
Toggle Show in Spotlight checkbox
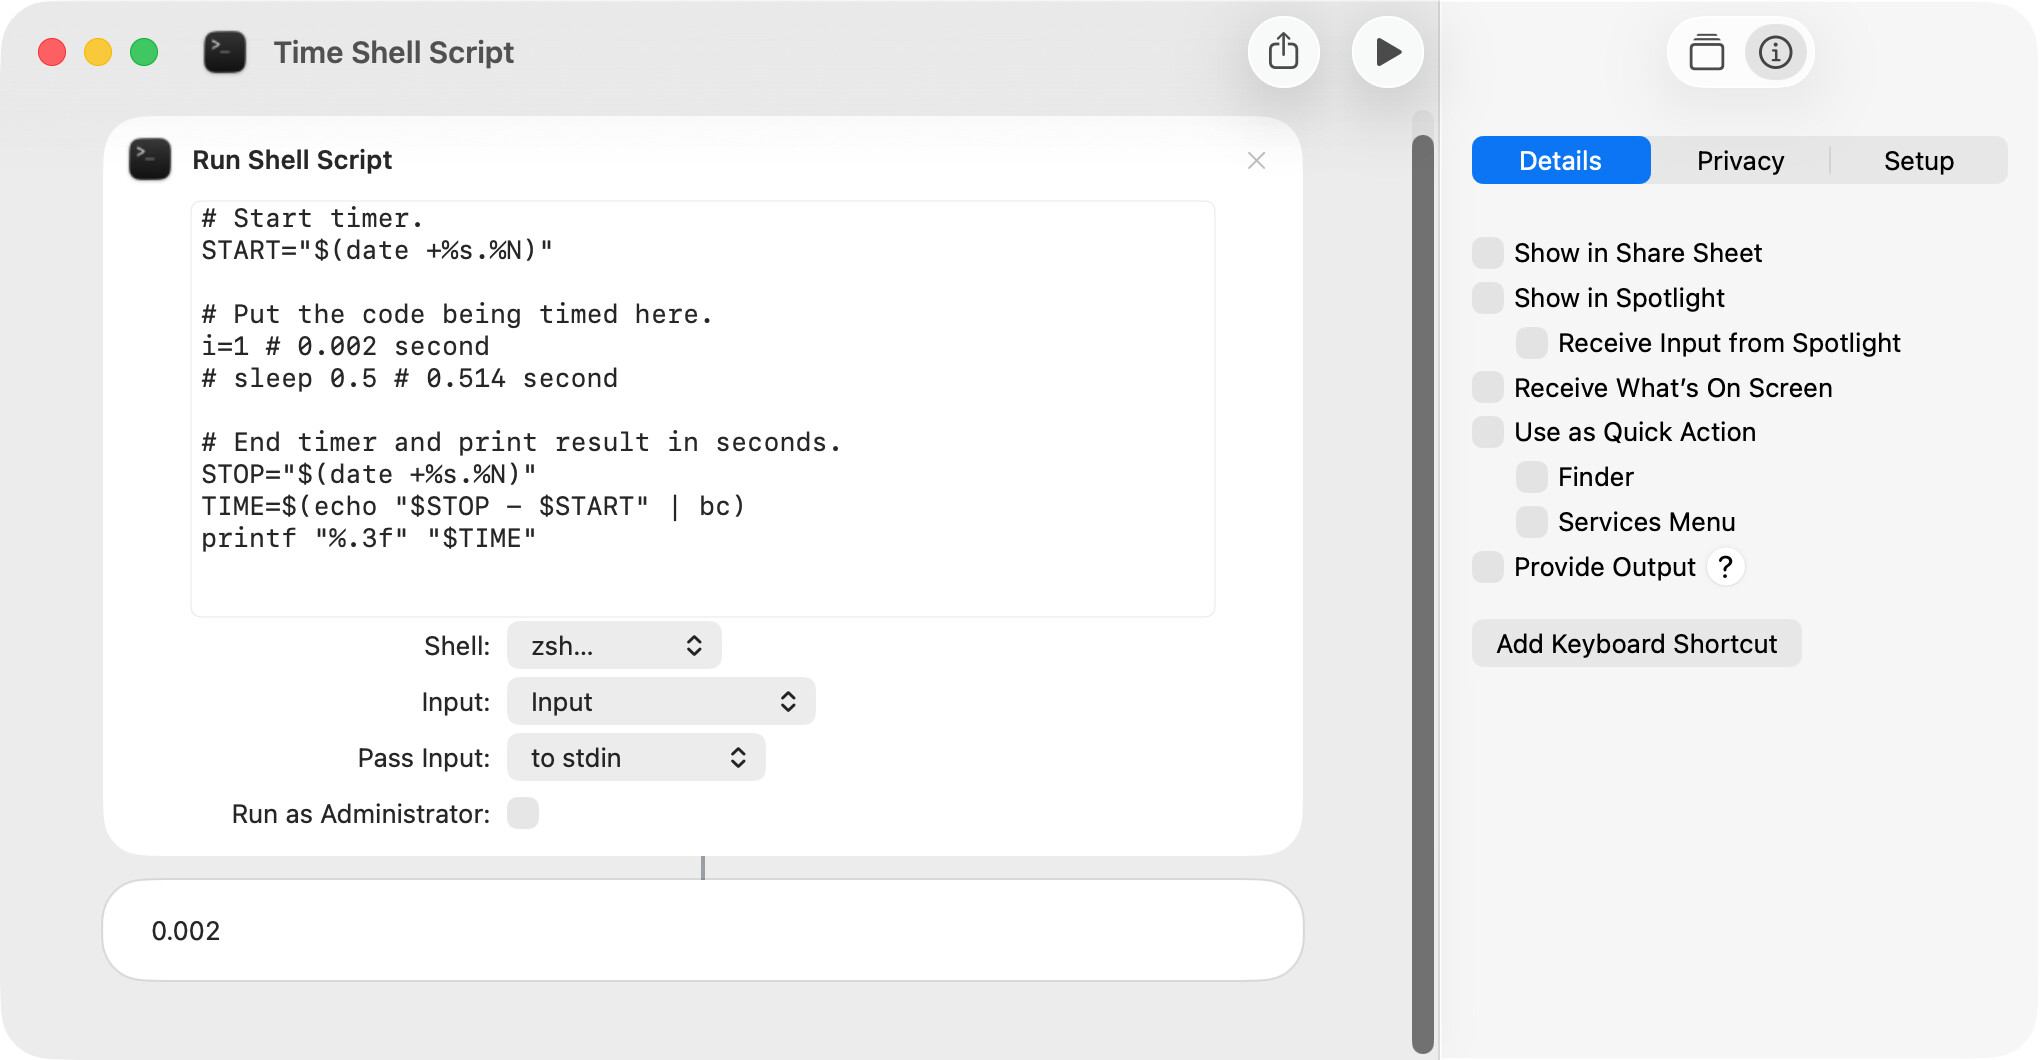1488,298
